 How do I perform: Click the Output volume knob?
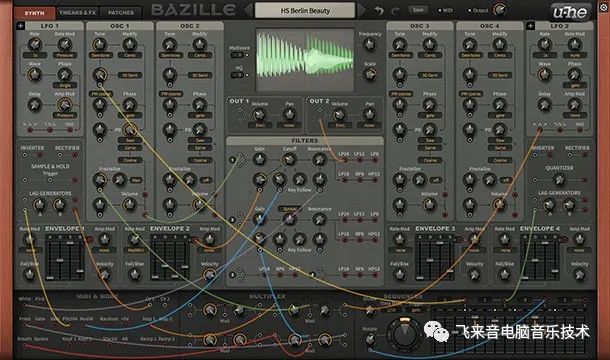point(499,10)
